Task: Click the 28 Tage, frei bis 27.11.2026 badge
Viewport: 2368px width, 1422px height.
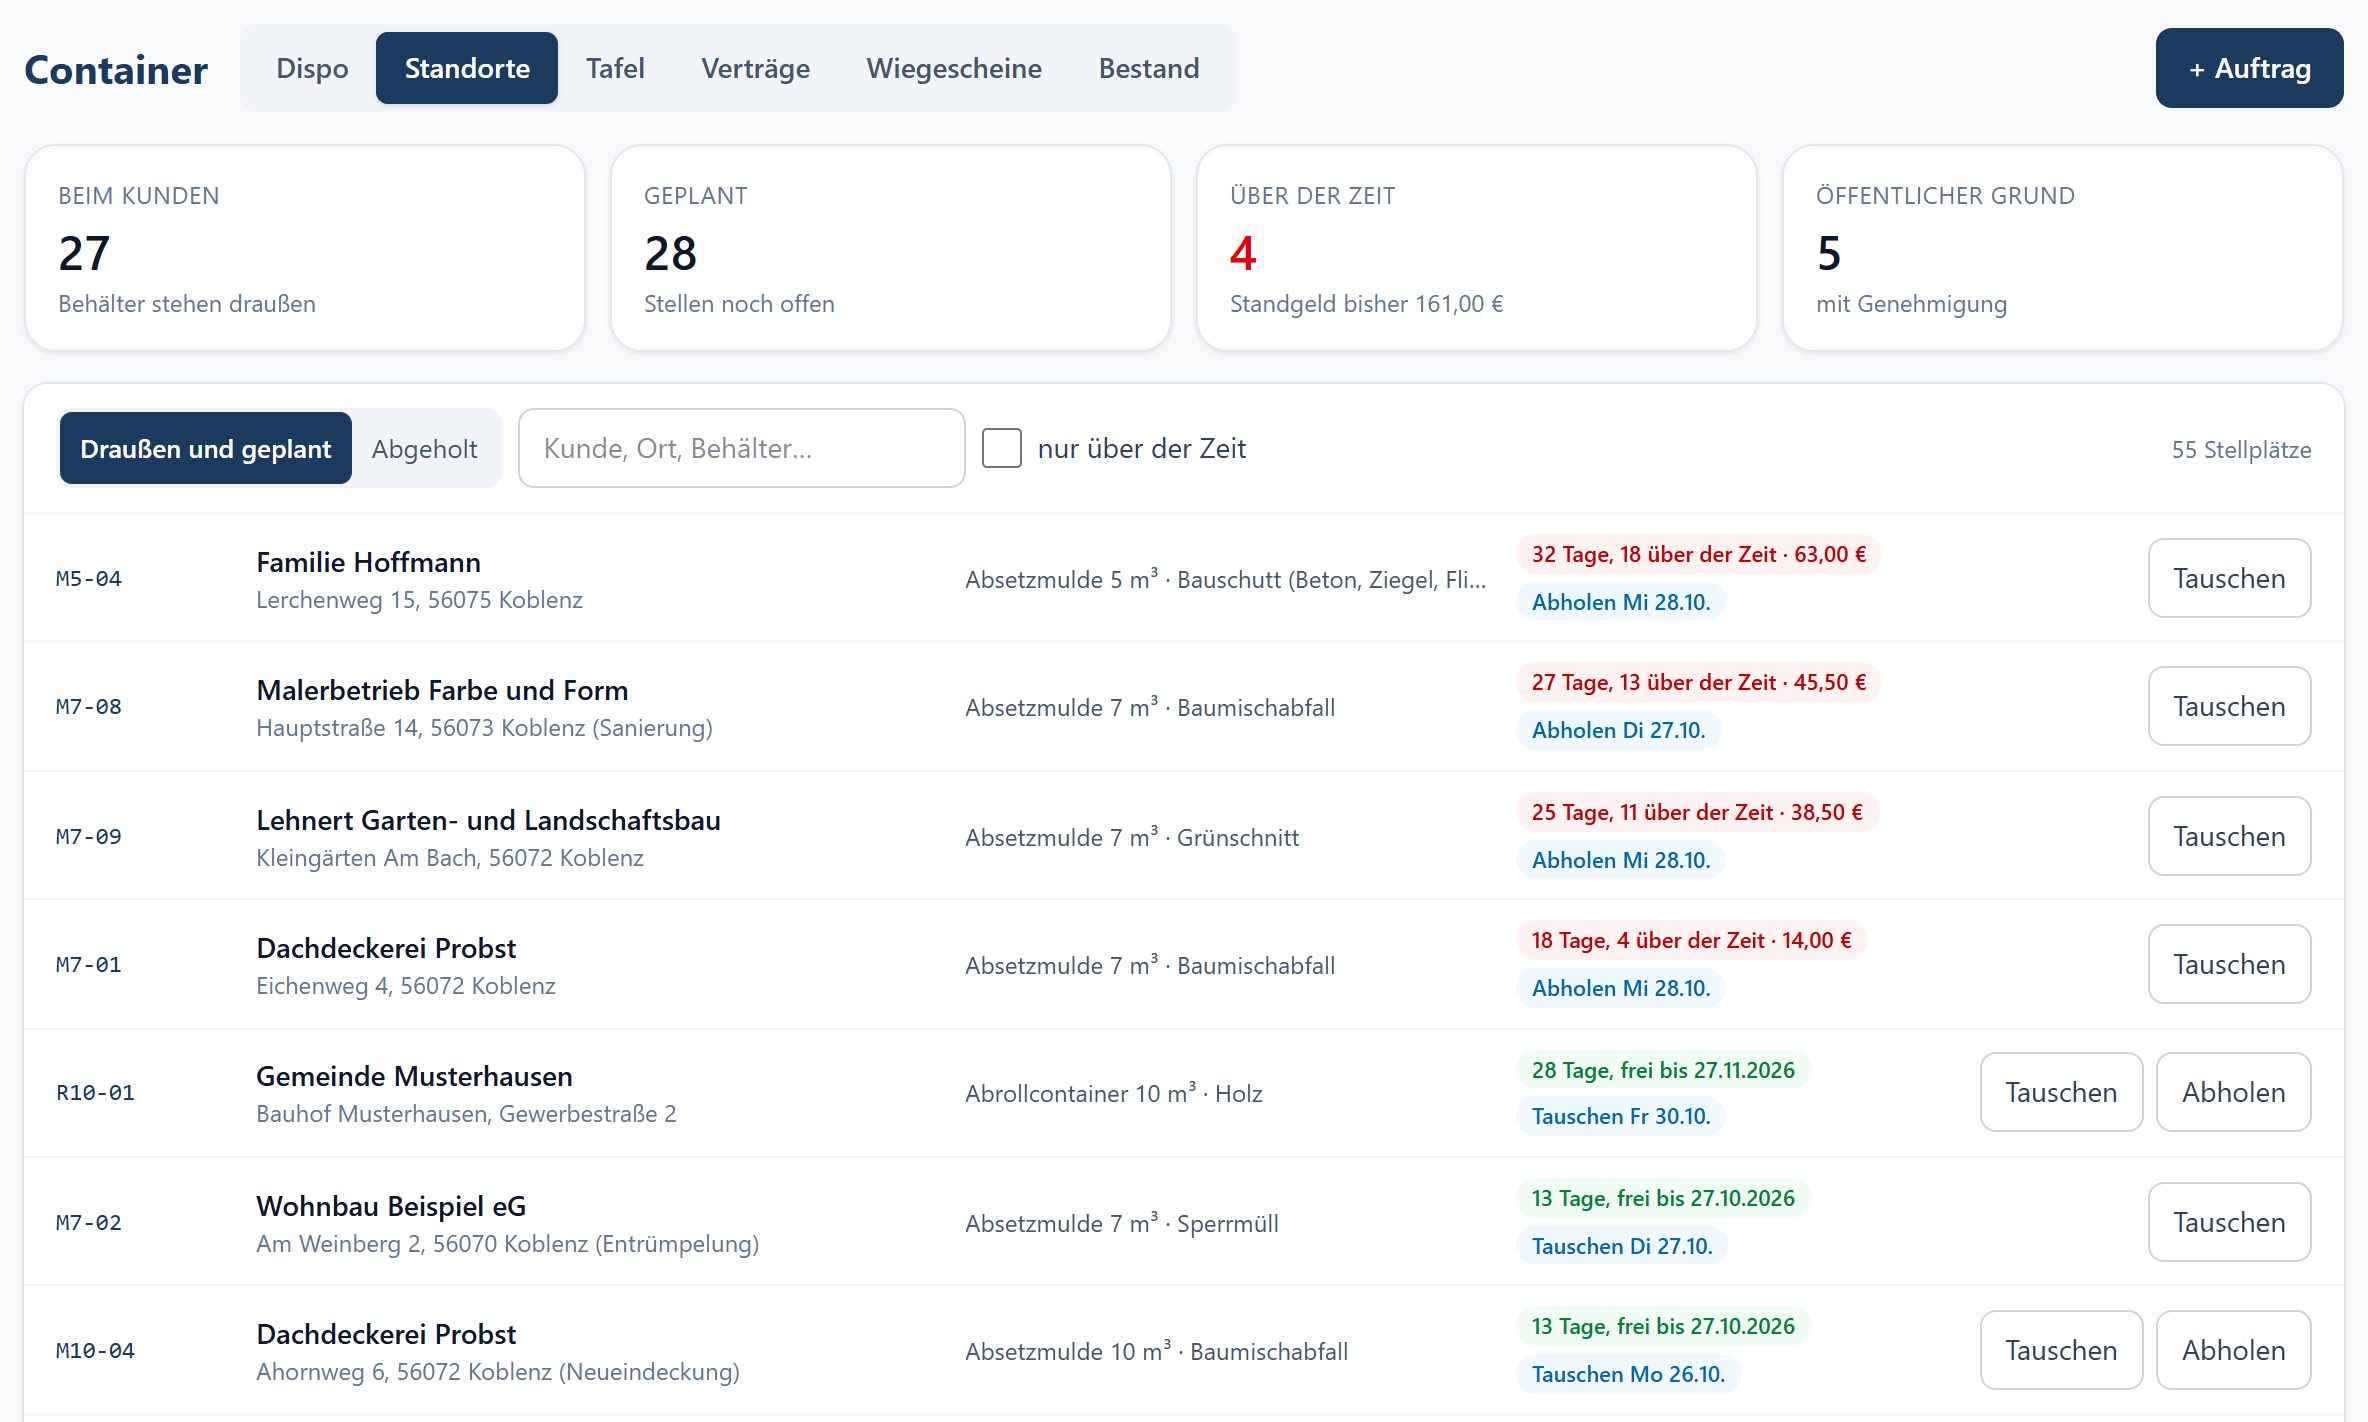Action: [1663, 1070]
